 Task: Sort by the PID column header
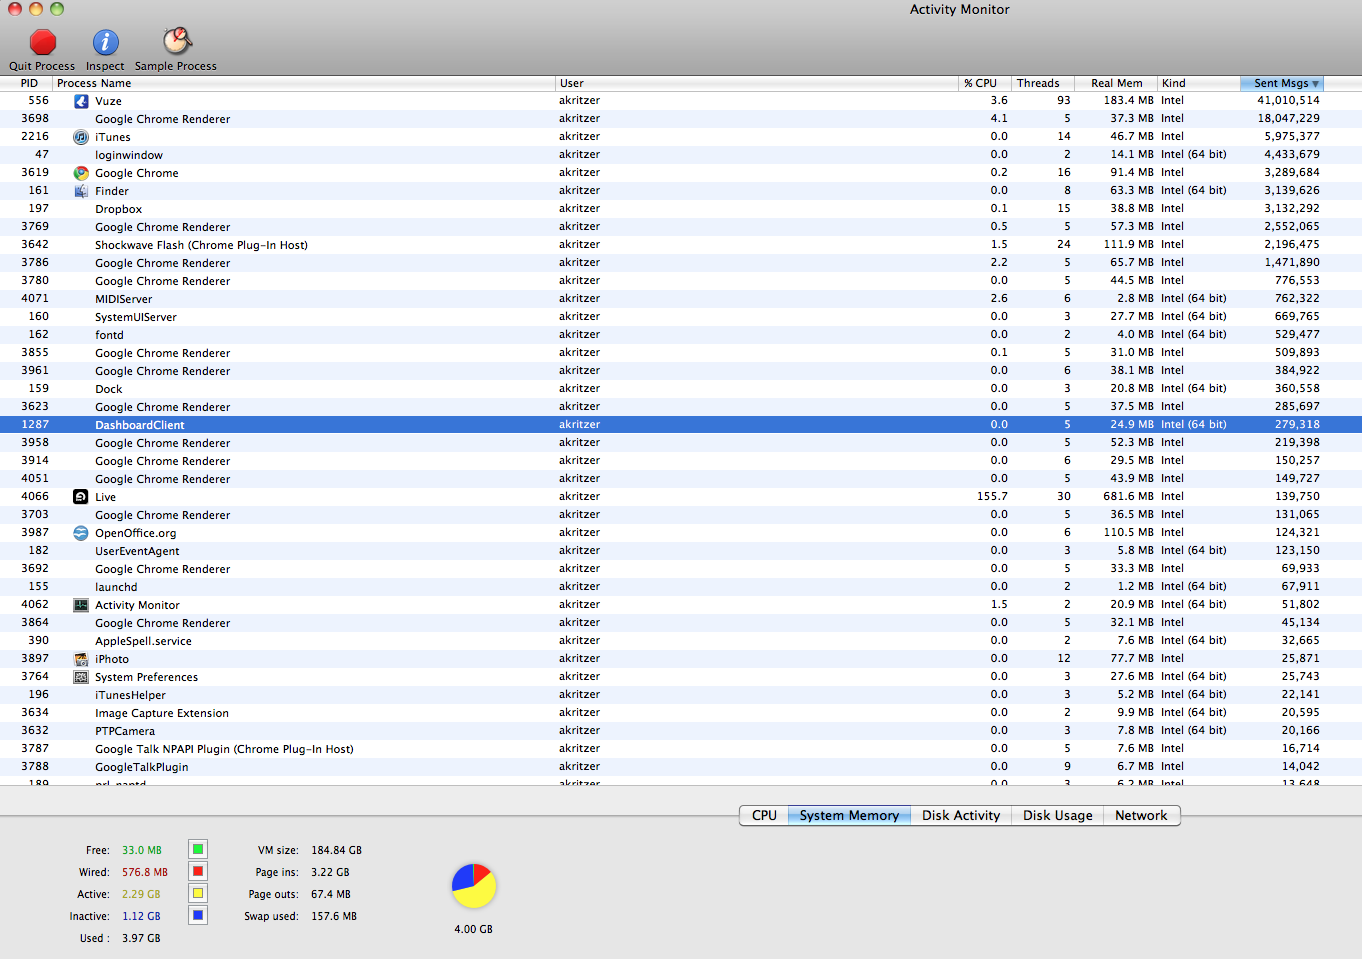click(28, 83)
